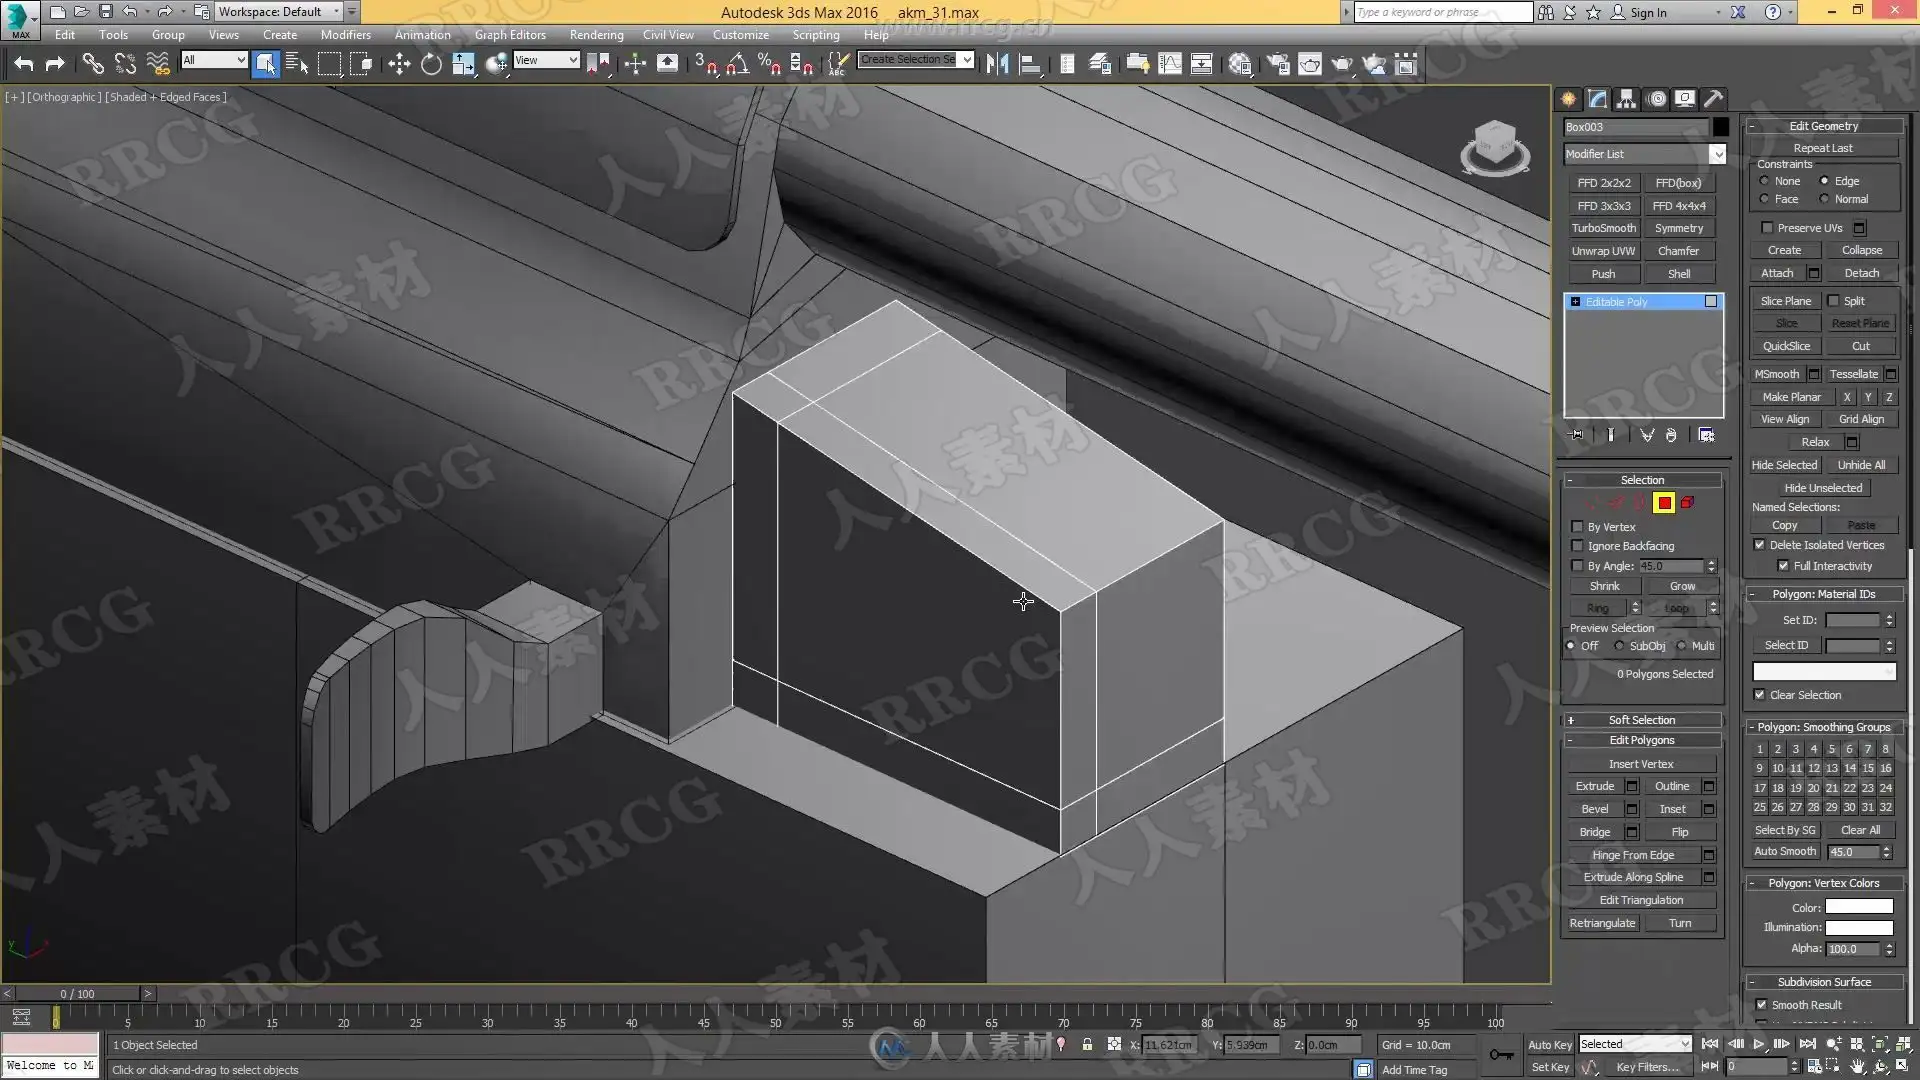This screenshot has width=1920, height=1080.
Task: Click the Play Animation button
Action: [1758, 1044]
